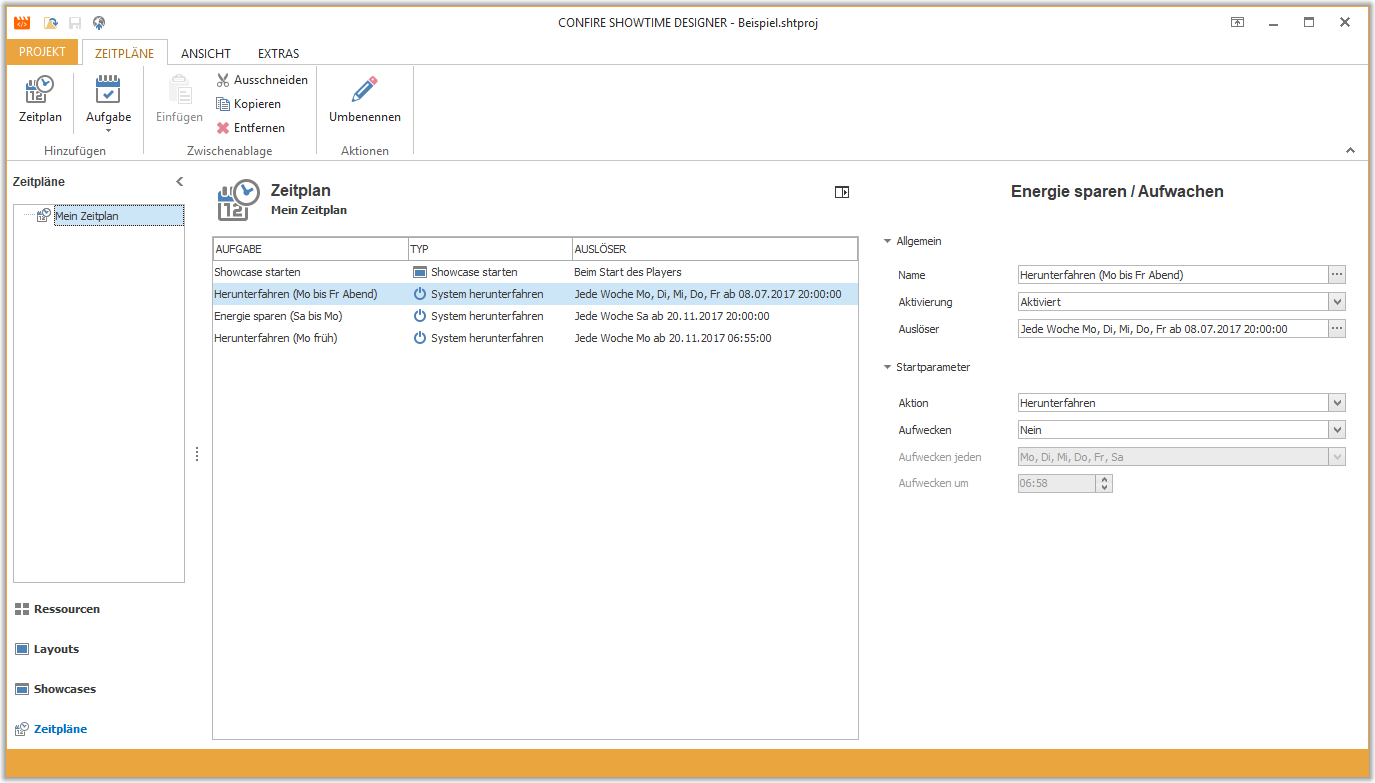This screenshot has width=1375, height=783.
Task: Click power icon in Herunterfahren (Mo bis Fr Abend) row
Action: [420, 294]
